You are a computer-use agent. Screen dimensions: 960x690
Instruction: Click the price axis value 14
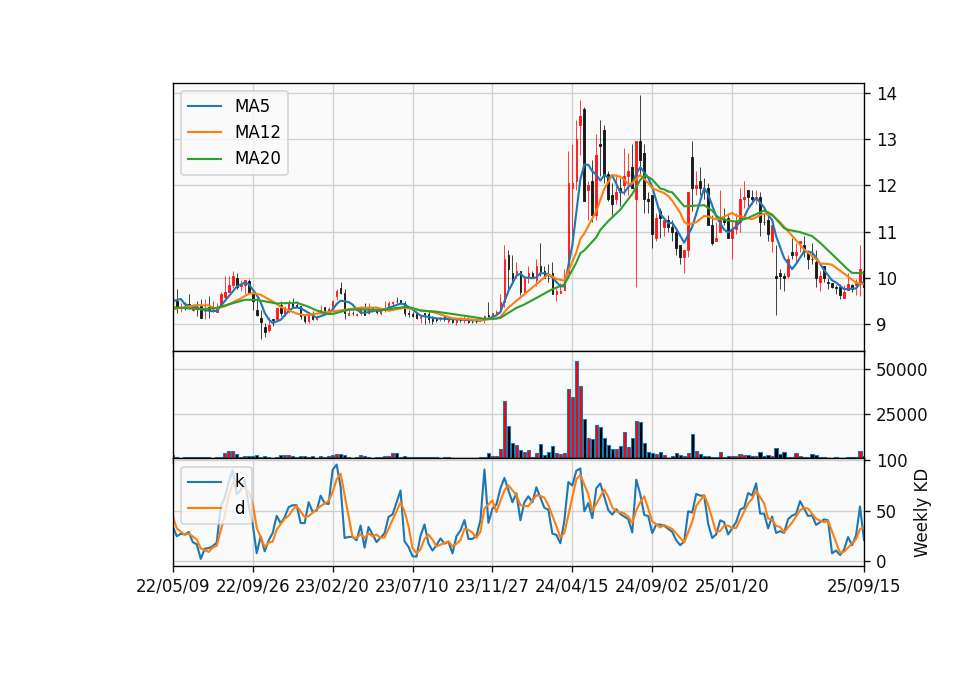coord(887,94)
